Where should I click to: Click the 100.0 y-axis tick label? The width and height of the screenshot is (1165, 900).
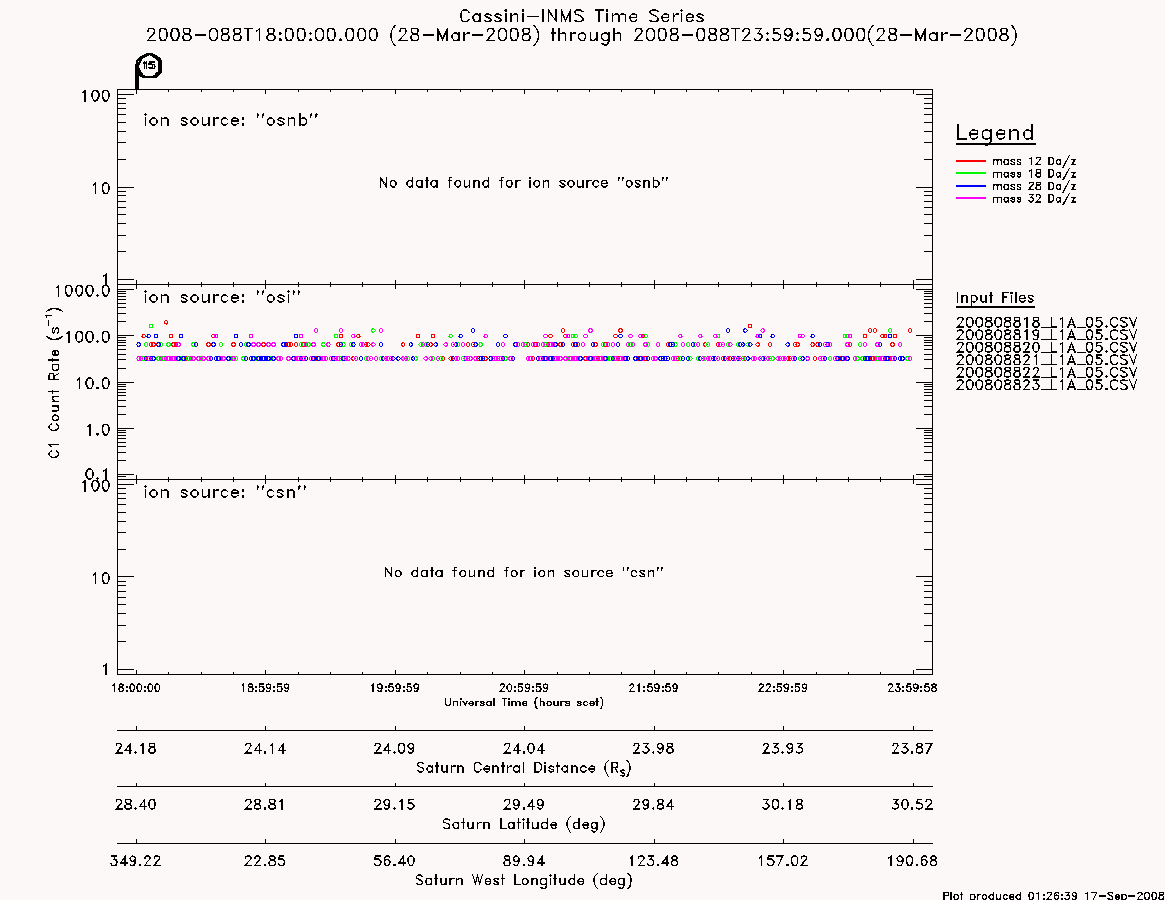[x=87, y=337]
